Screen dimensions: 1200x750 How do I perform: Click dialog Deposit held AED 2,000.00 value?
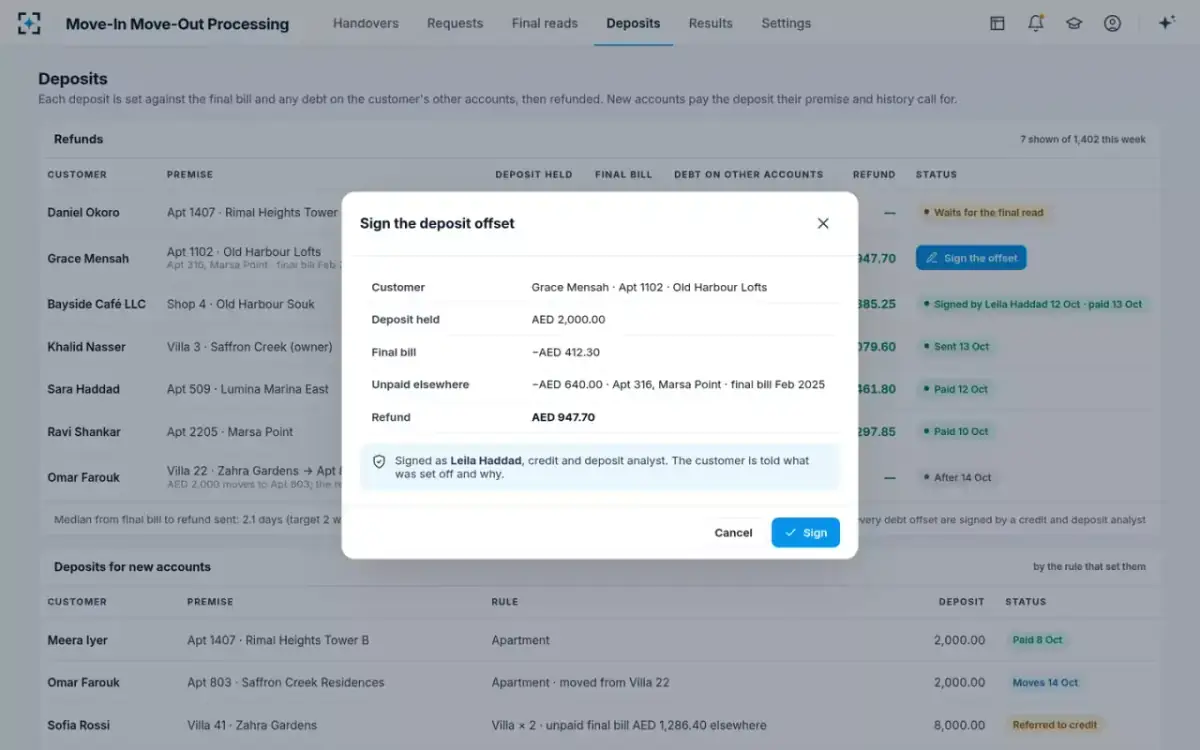568,320
